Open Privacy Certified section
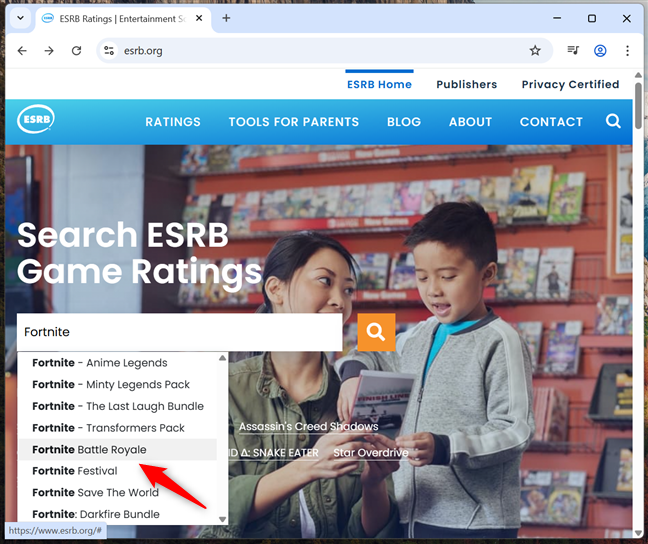Image resolution: width=648 pixels, height=544 pixels. tap(570, 84)
